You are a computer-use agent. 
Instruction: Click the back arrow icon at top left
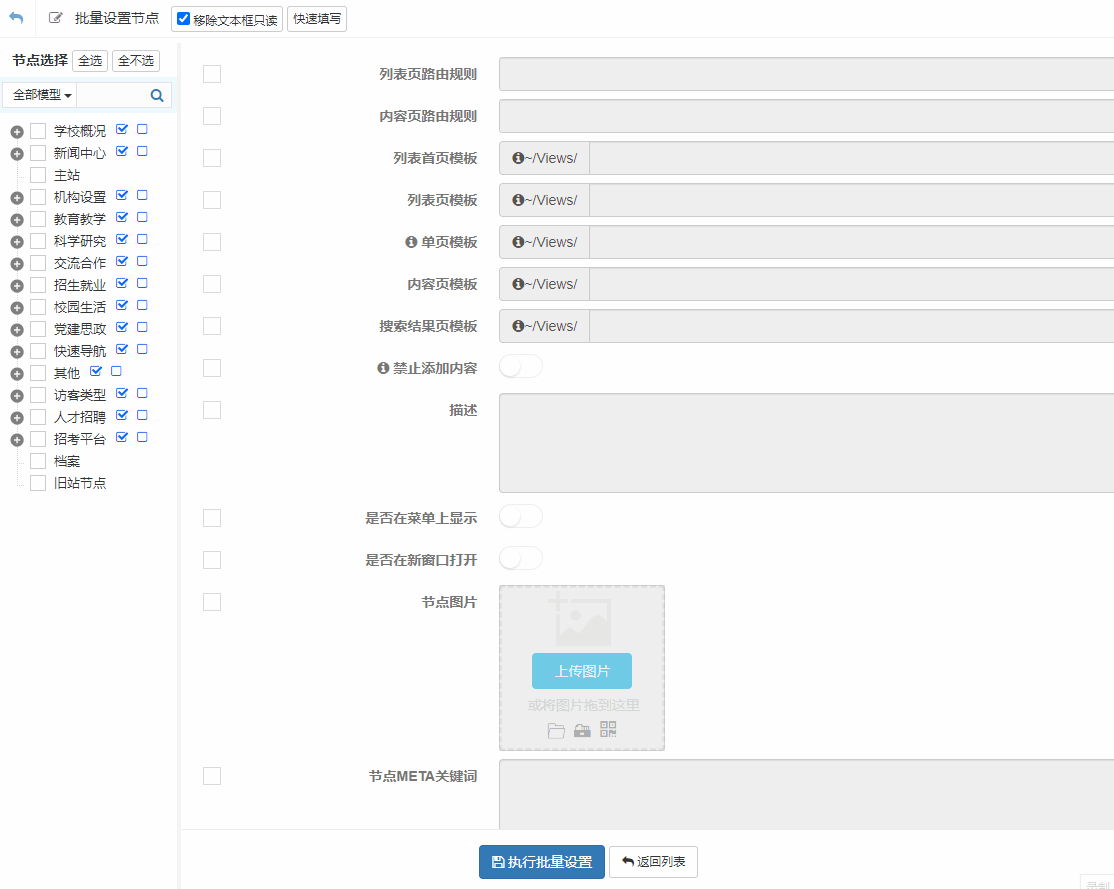point(16,18)
